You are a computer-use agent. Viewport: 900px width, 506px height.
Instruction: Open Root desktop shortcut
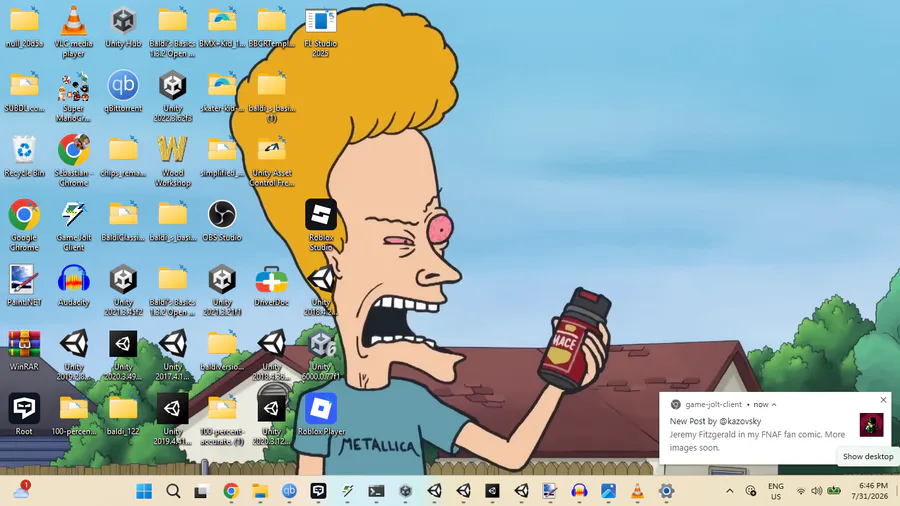tap(24, 414)
